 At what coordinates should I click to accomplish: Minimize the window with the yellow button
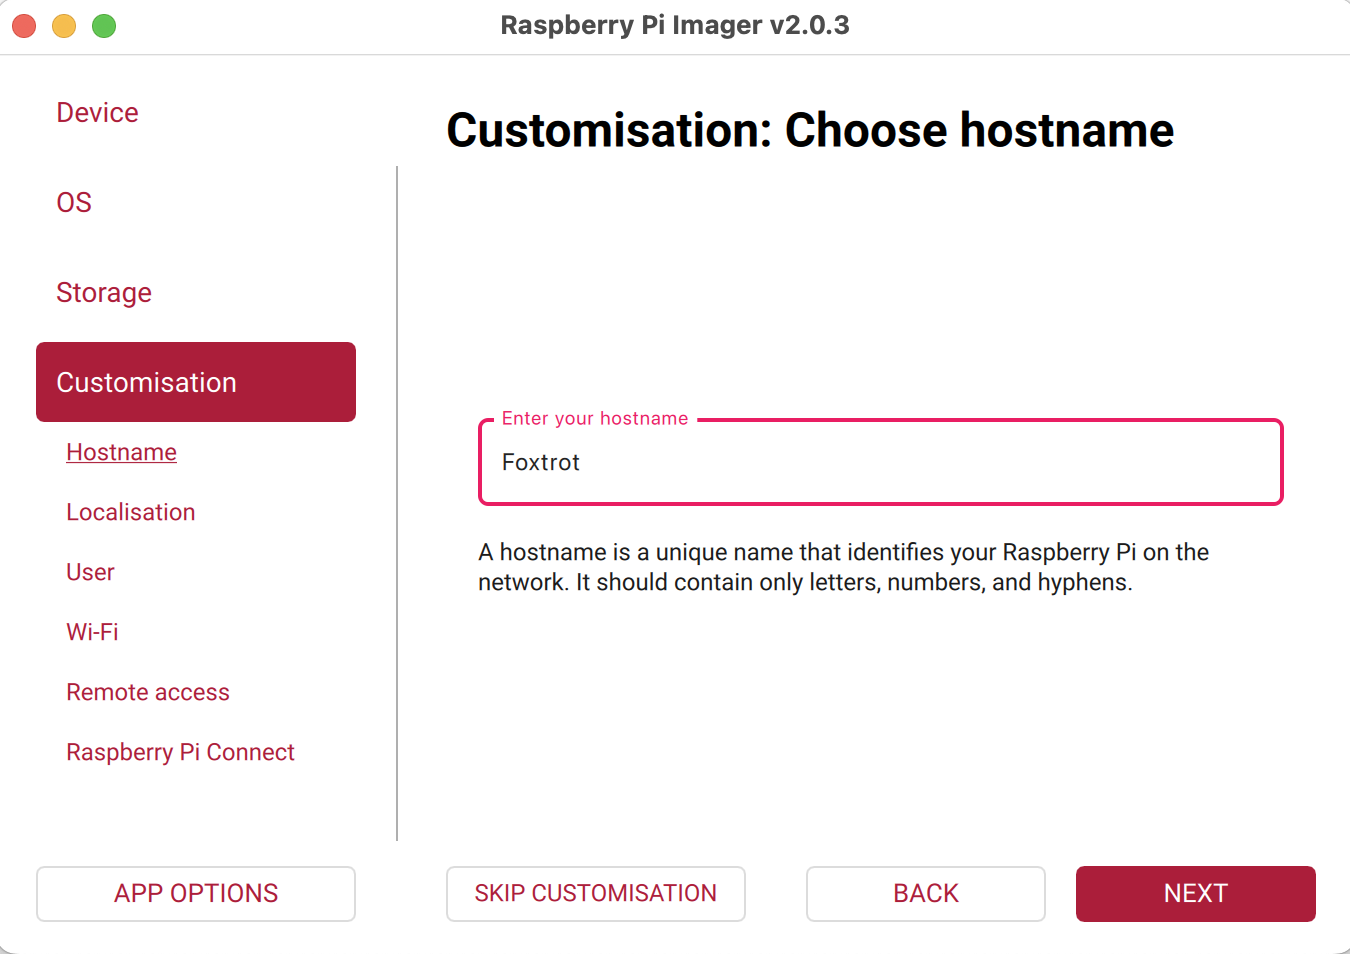point(64,26)
